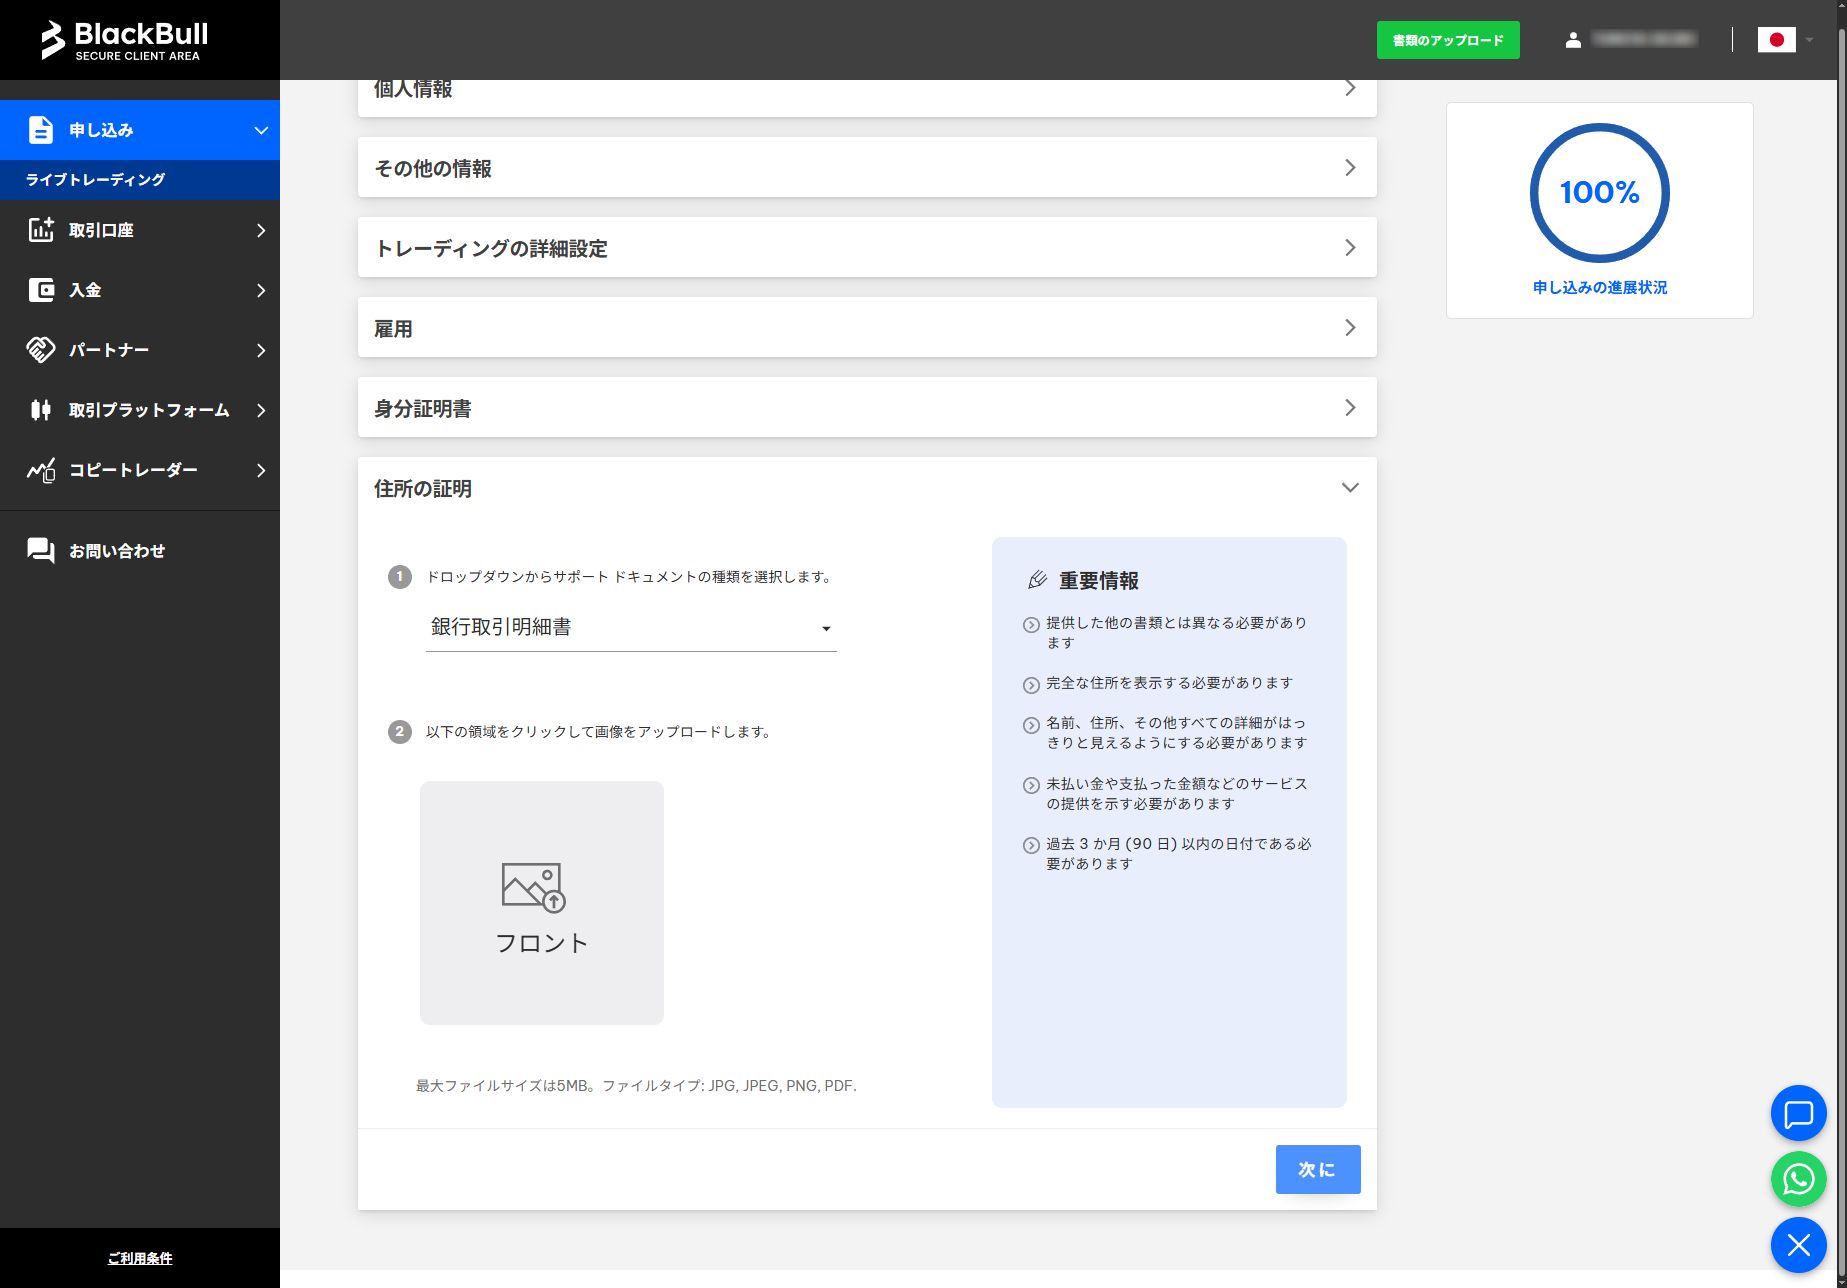Select the 申し込み application icon in sidebar
Screen dimensions: 1847x1288
click(40, 130)
